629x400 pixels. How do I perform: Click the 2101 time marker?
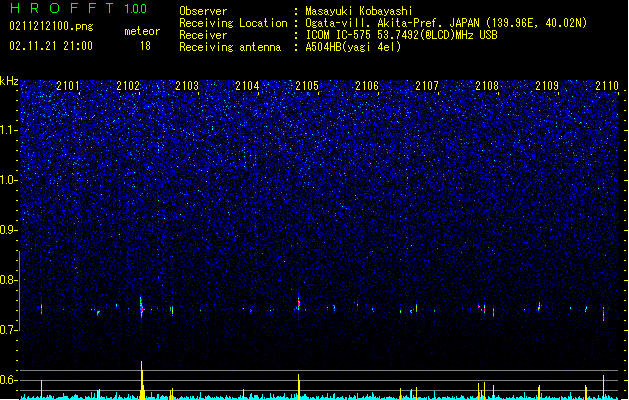click(x=68, y=86)
